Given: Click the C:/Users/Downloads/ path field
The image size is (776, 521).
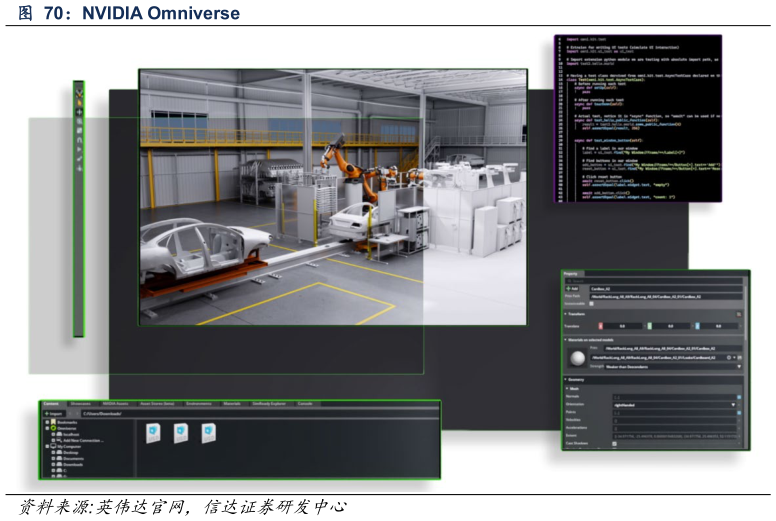Looking at the screenshot, I should pos(260,414).
